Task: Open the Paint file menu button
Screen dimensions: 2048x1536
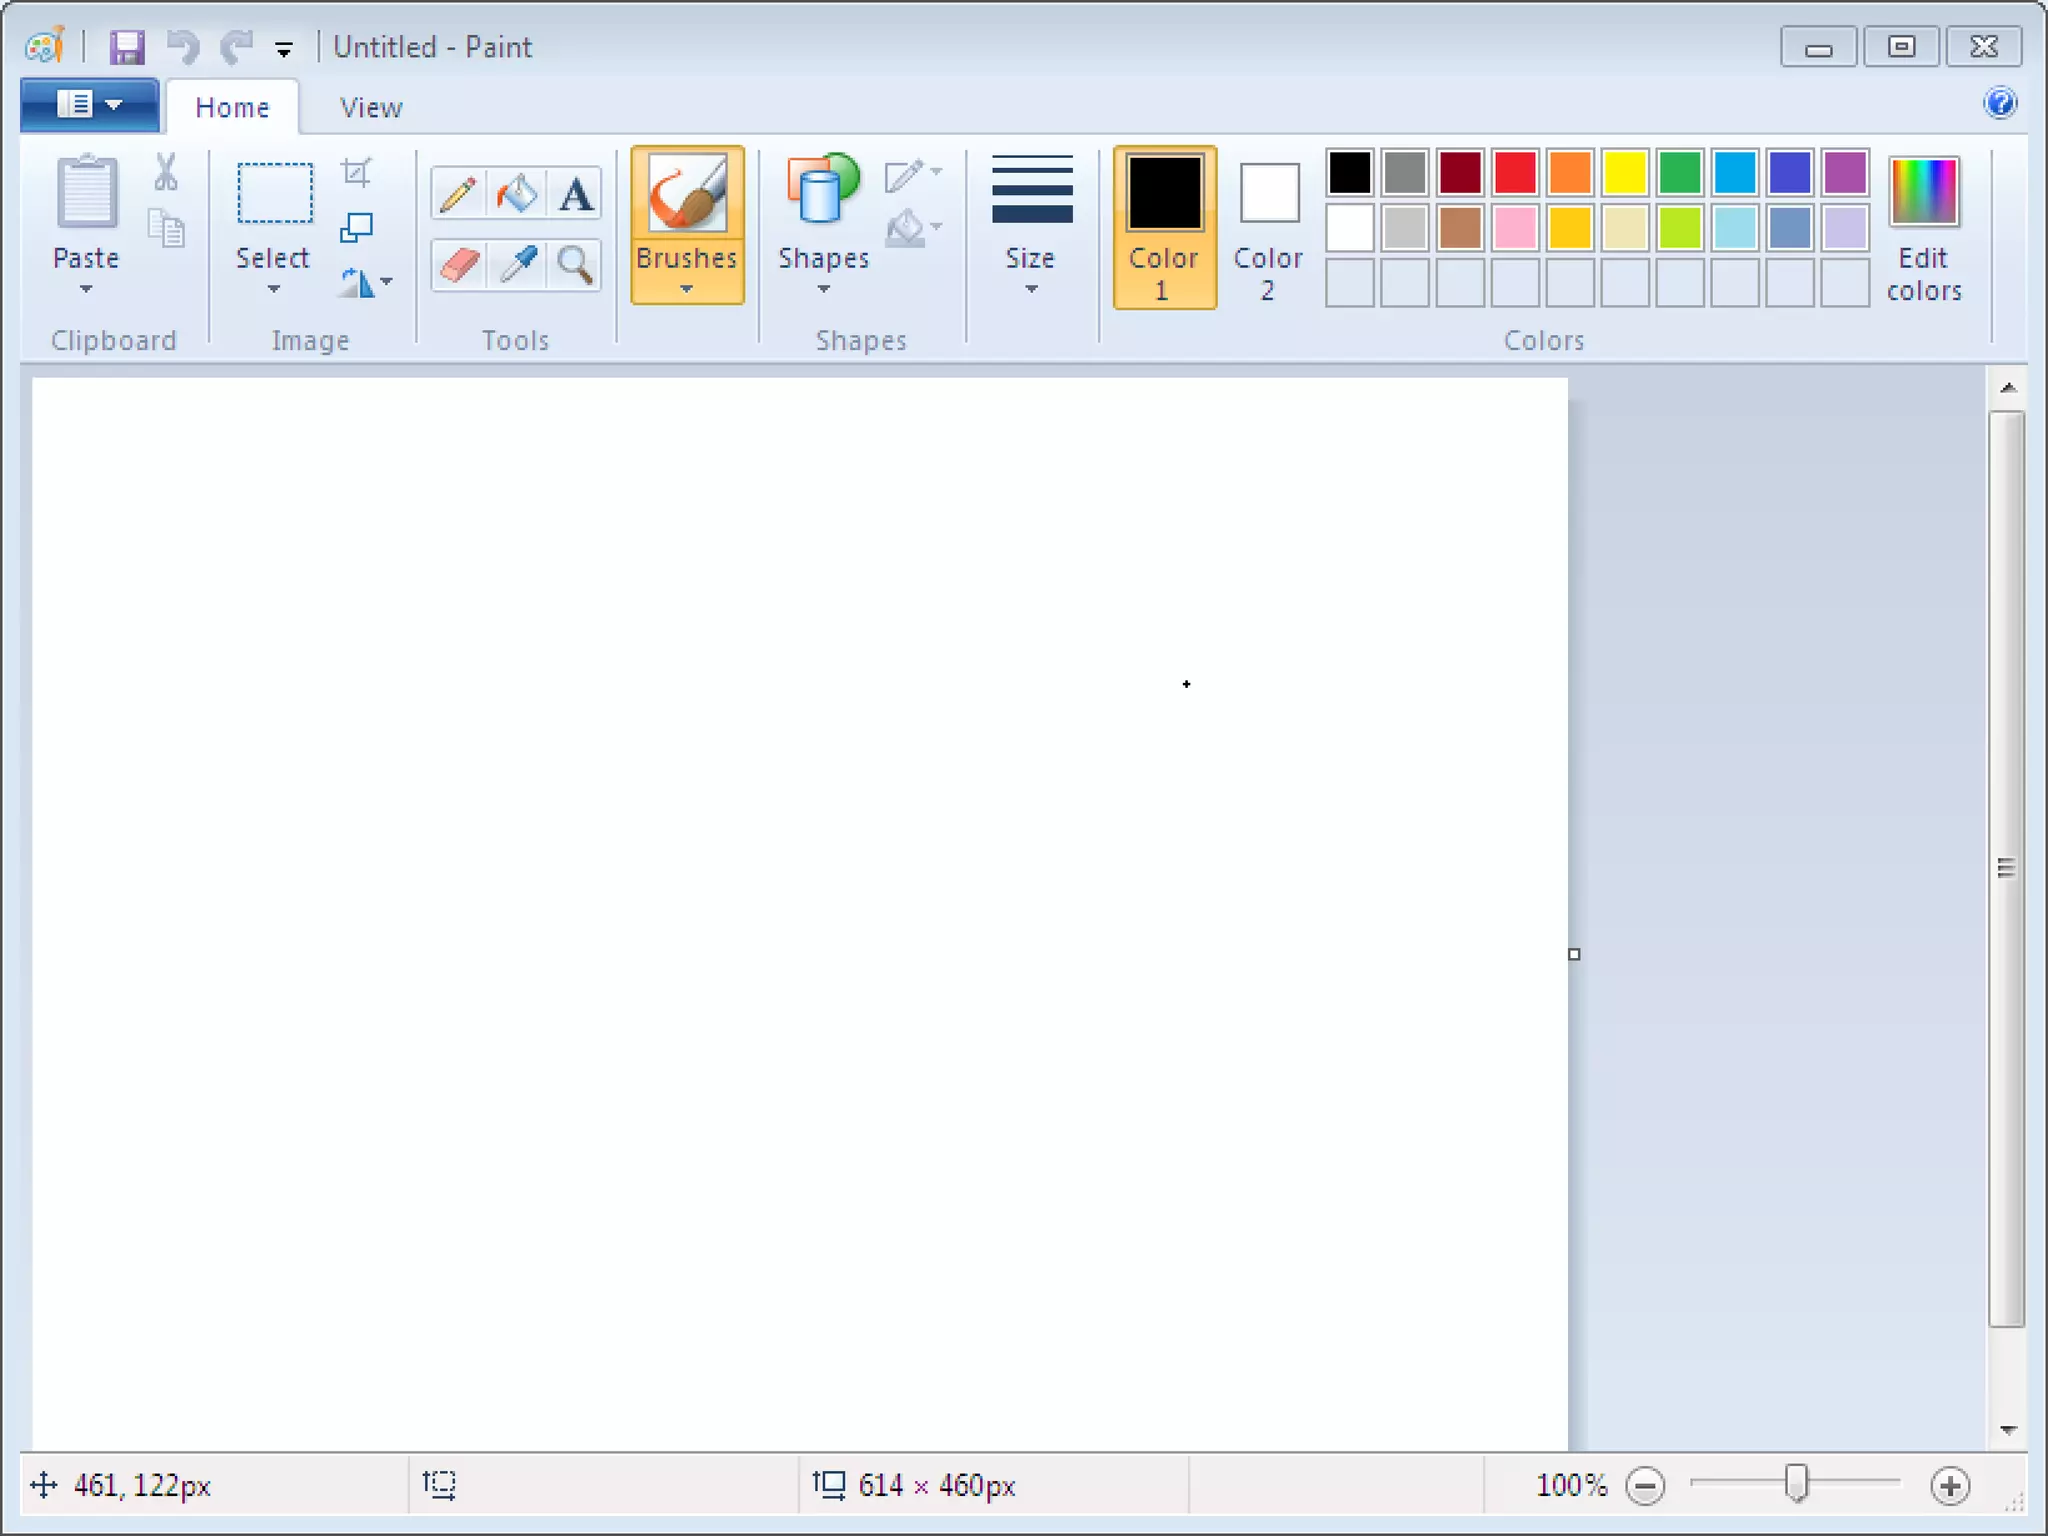Action: (x=89, y=104)
